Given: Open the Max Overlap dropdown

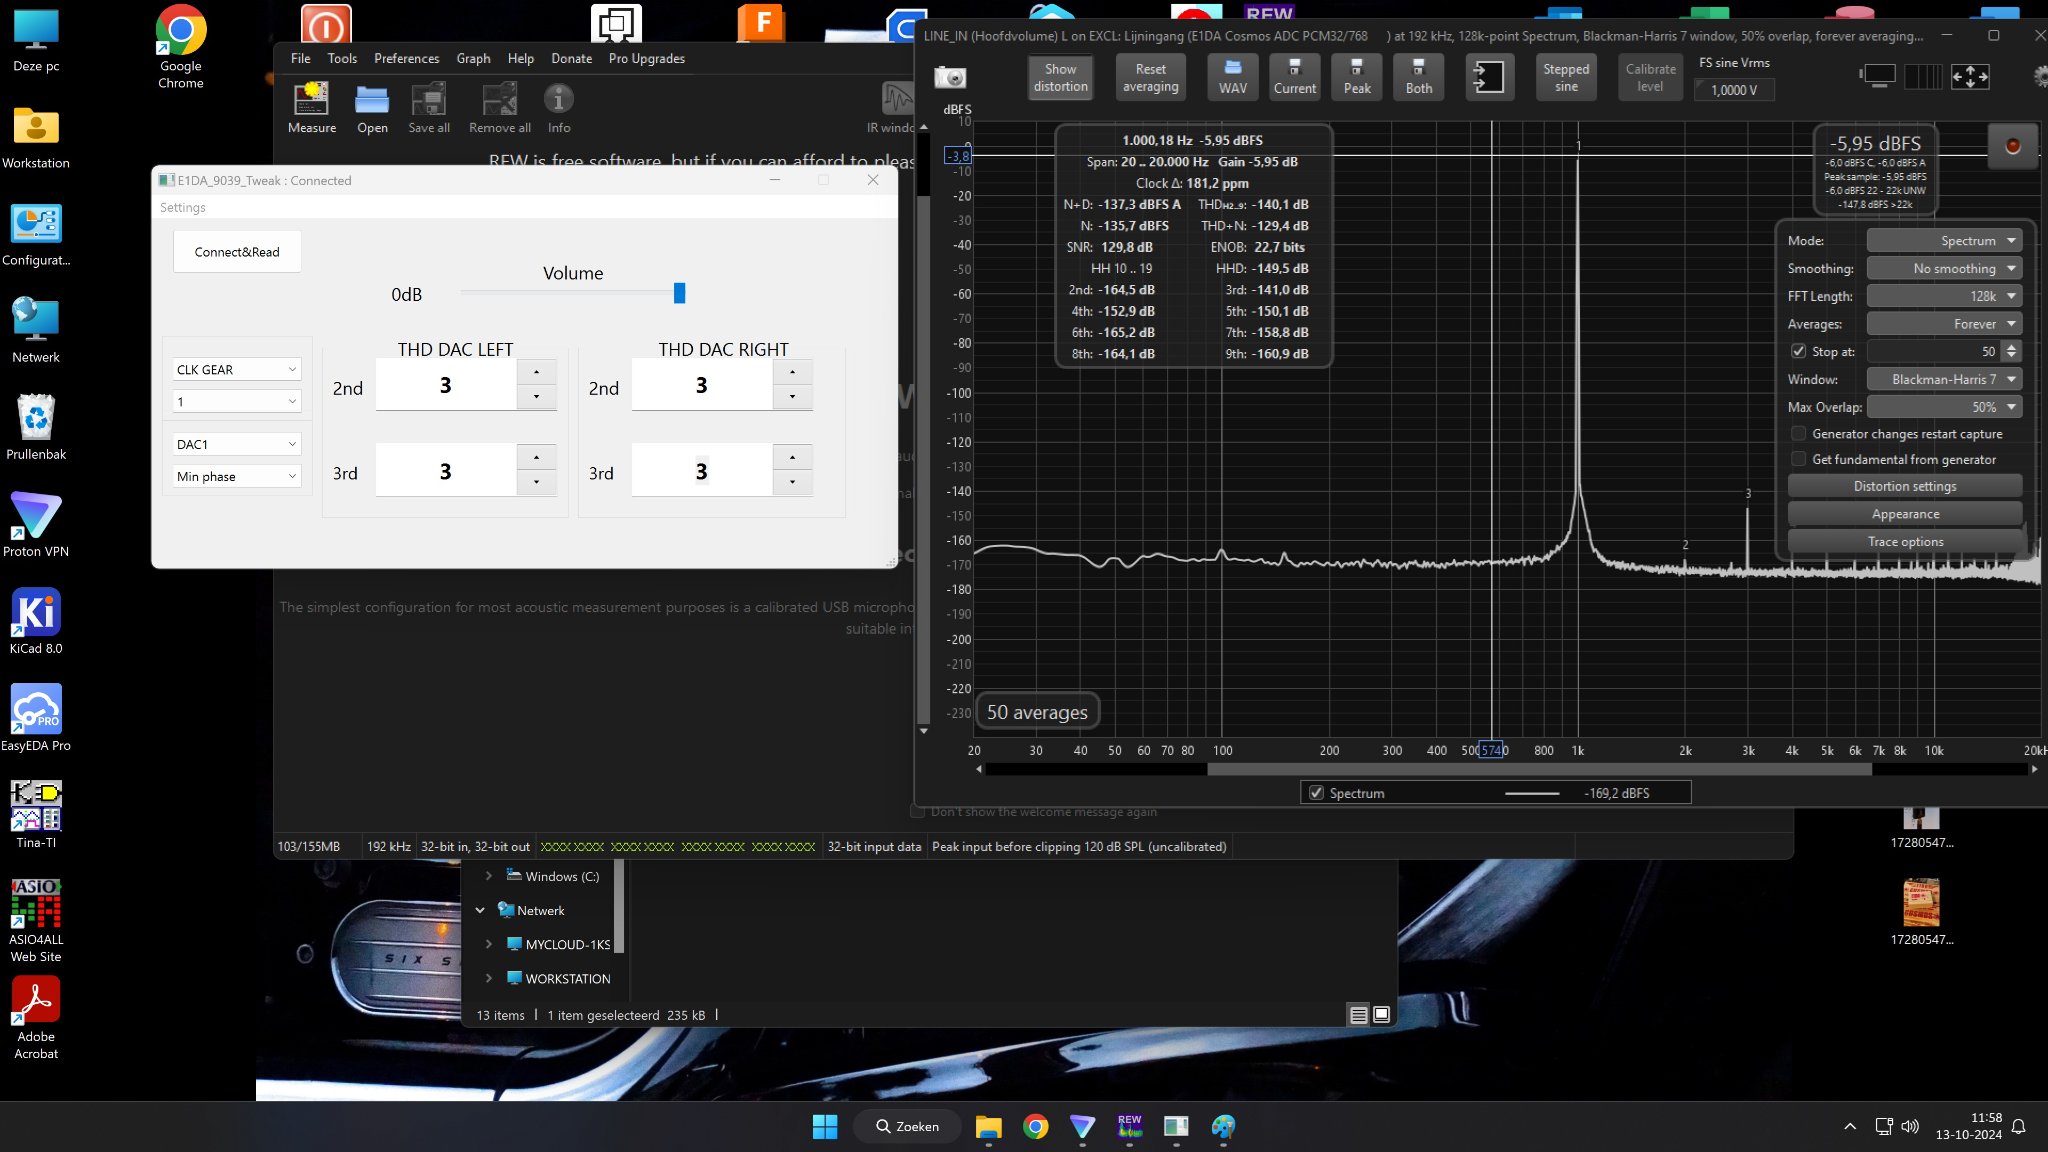Looking at the screenshot, I should click(1944, 407).
